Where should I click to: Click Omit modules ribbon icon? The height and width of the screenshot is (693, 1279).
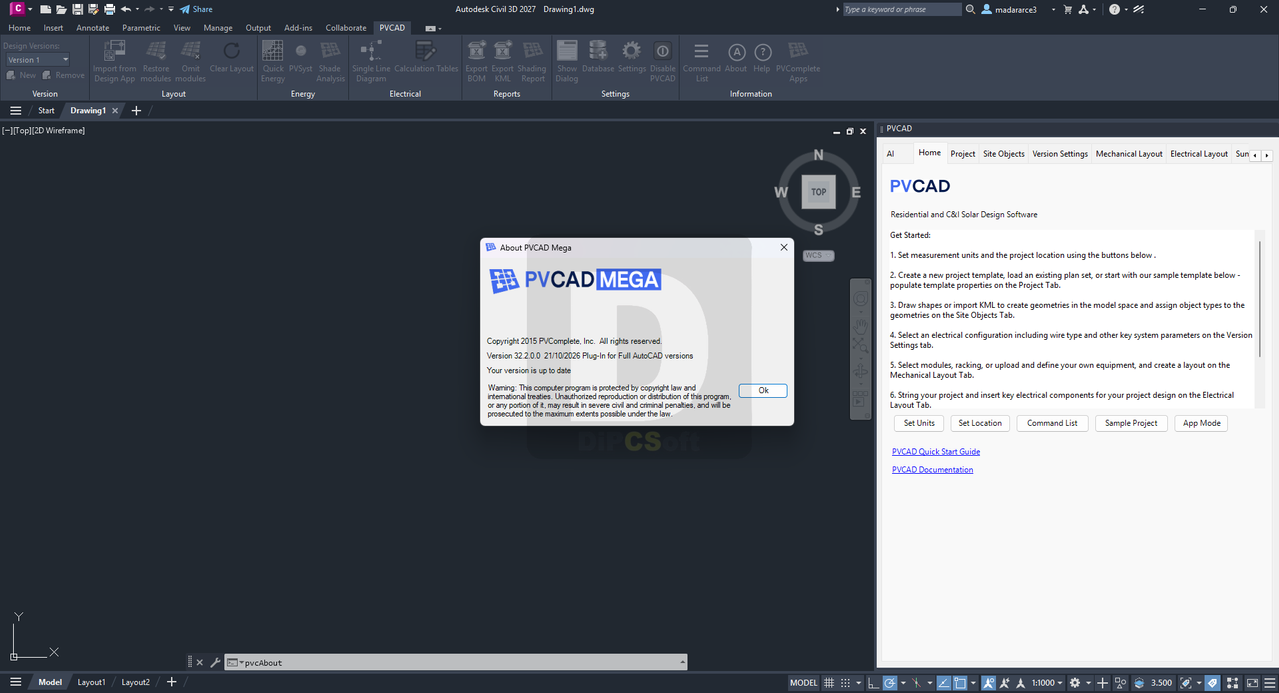pyautogui.click(x=190, y=61)
